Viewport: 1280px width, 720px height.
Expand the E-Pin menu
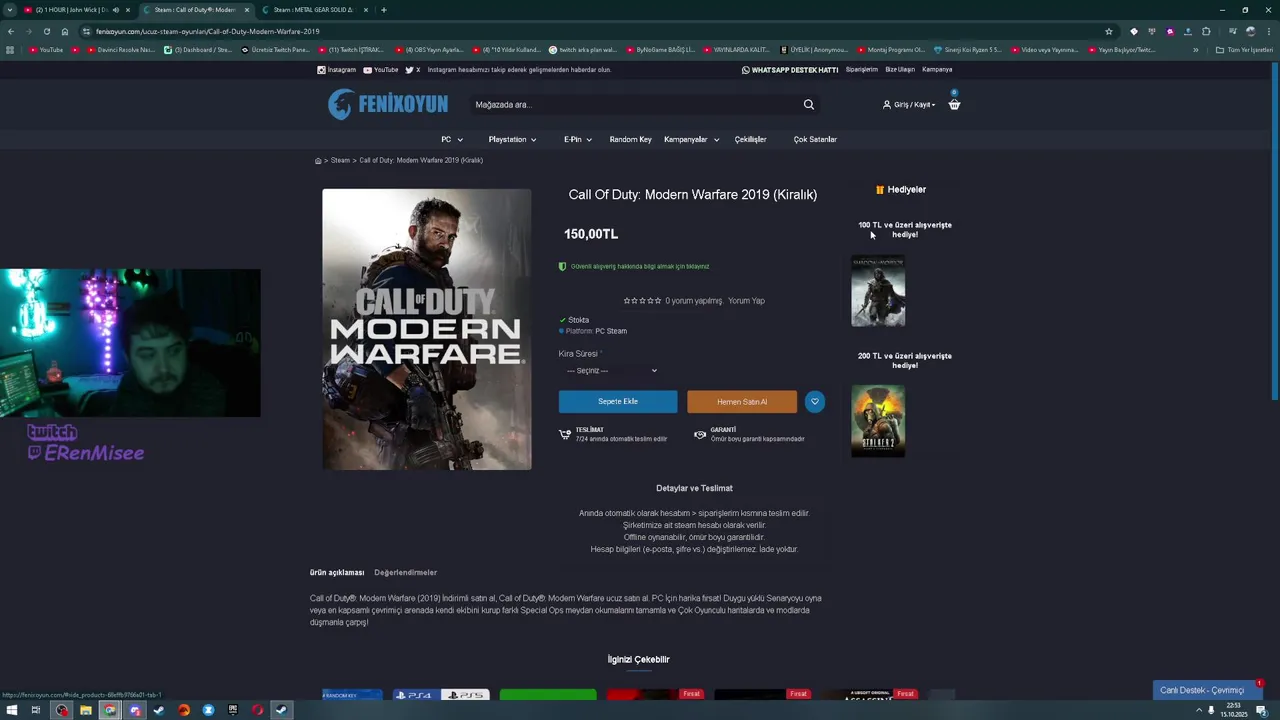click(x=578, y=139)
